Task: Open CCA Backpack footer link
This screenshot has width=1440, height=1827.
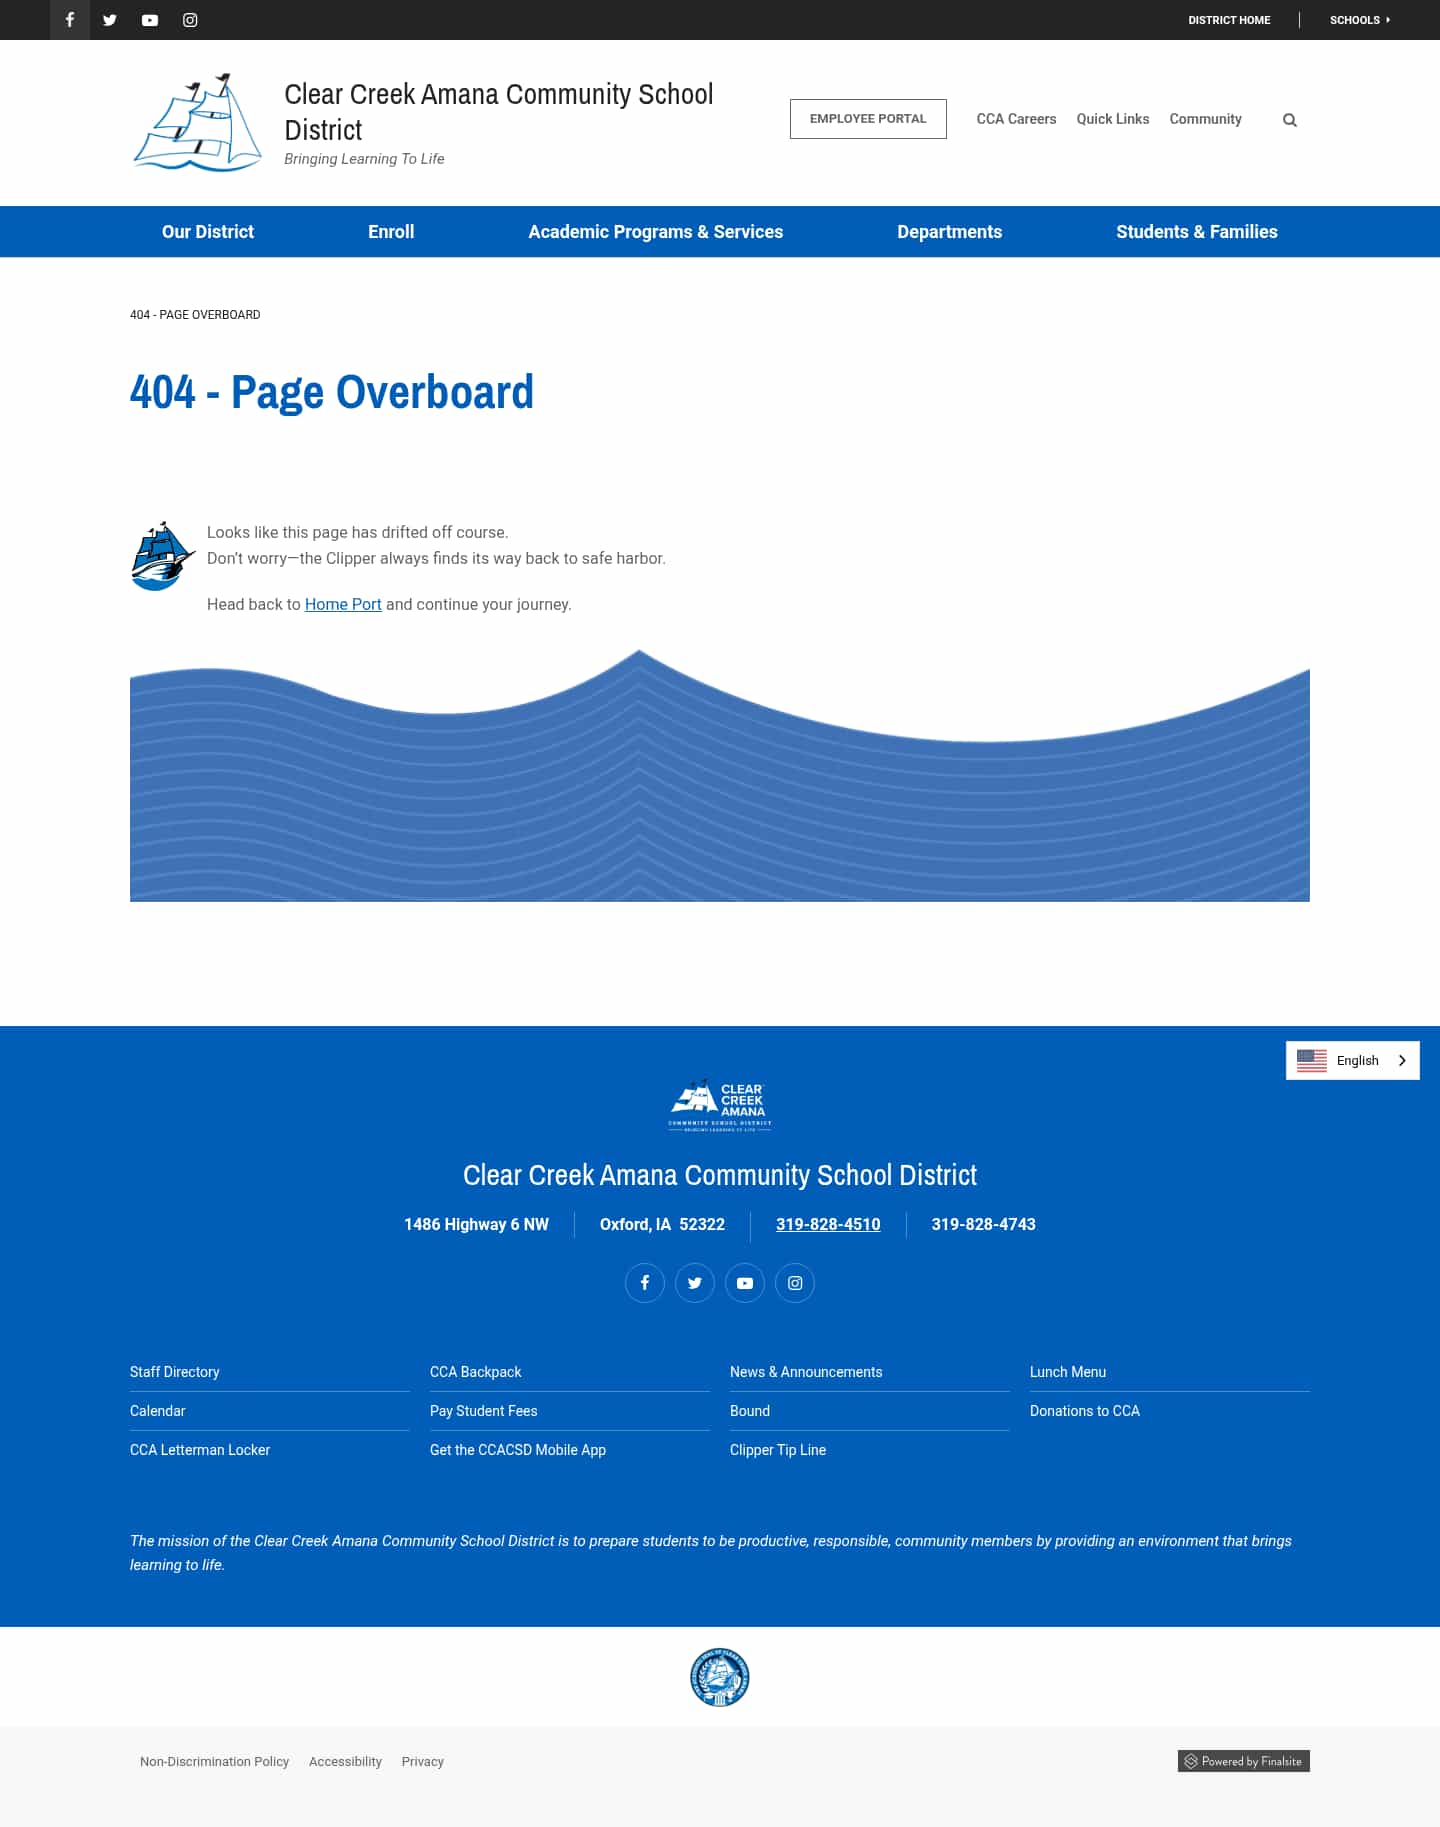Action: tap(476, 1372)
